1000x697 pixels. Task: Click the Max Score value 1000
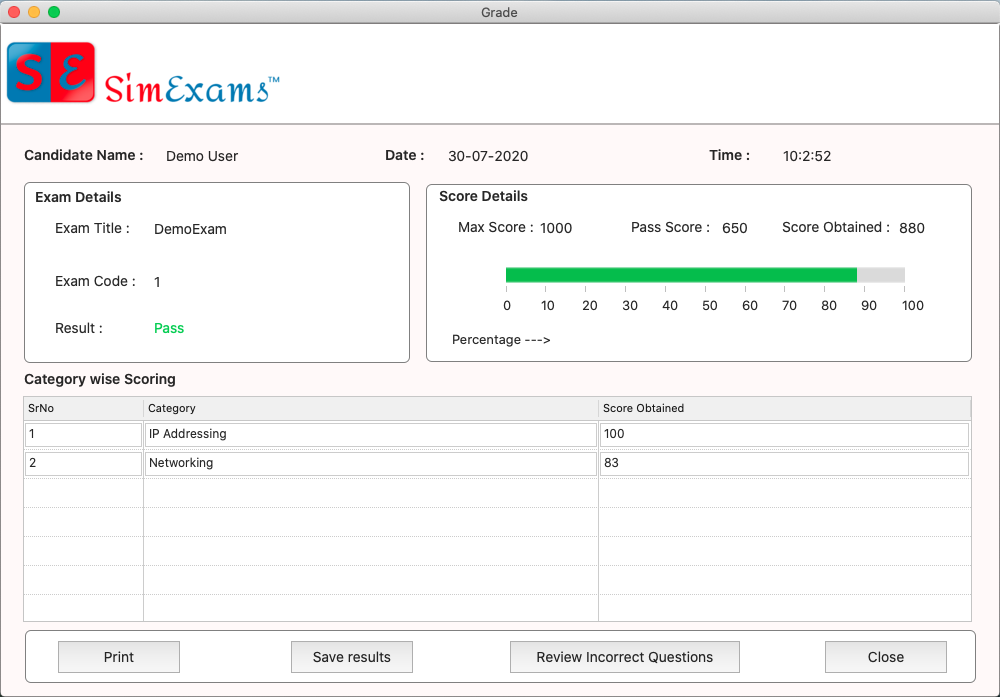(x=556, y=228)
